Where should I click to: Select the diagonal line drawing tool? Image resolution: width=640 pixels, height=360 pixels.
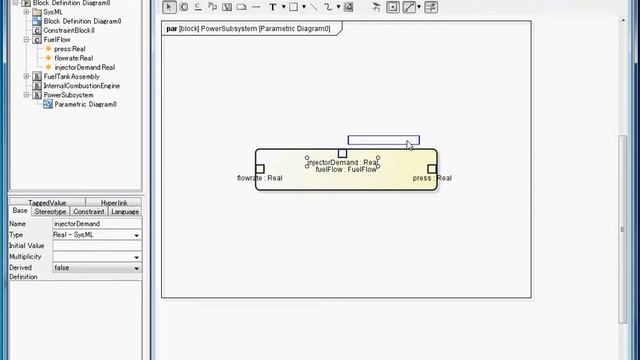313,7
